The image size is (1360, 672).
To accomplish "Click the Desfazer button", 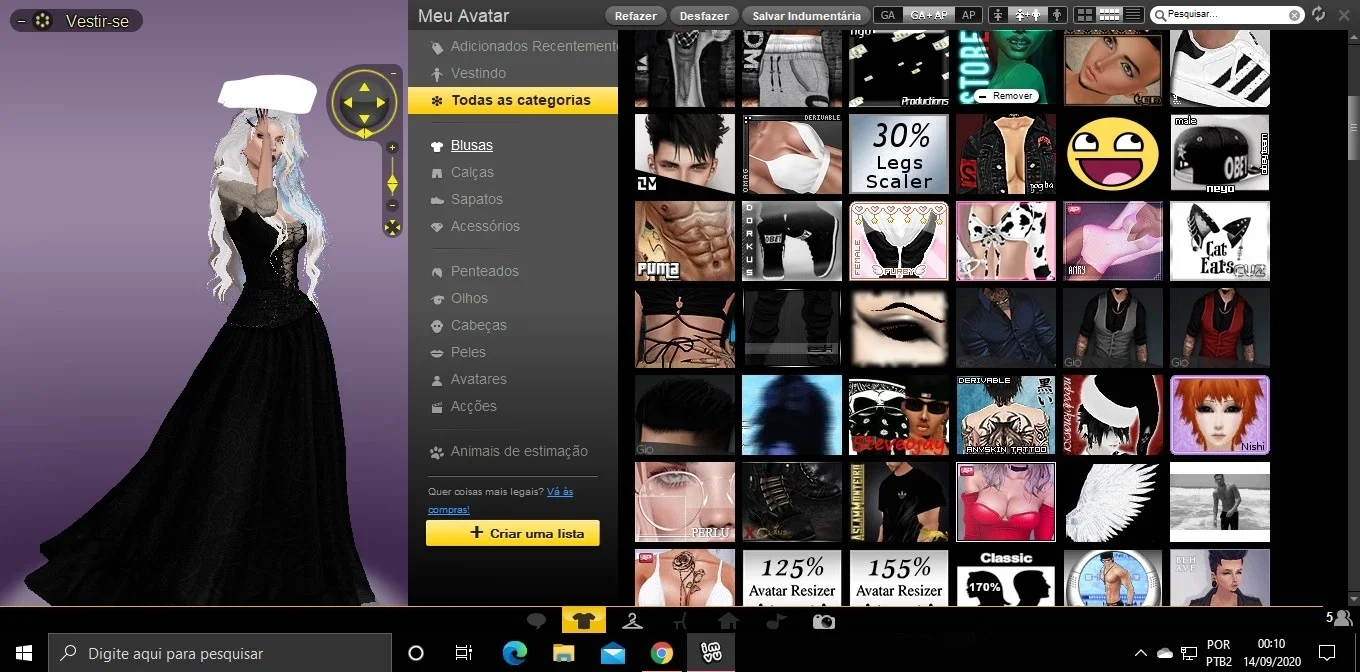I will [x=704, y=15].
